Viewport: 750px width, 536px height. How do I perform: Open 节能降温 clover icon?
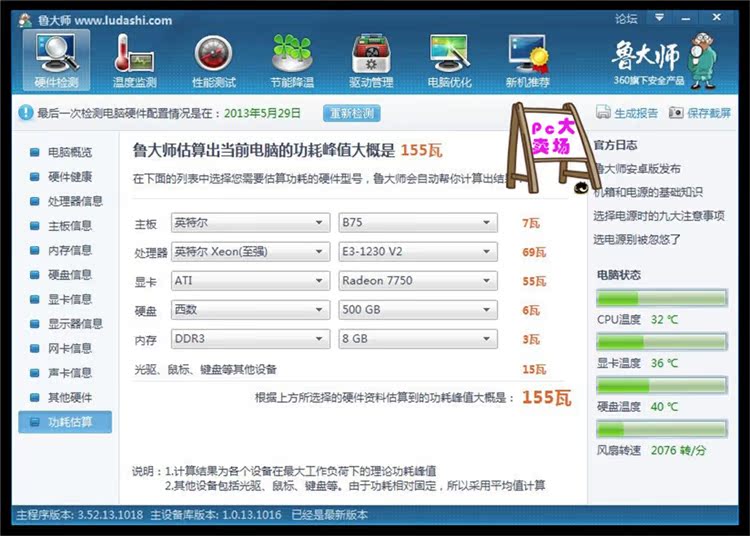click(x=292, y=60)
